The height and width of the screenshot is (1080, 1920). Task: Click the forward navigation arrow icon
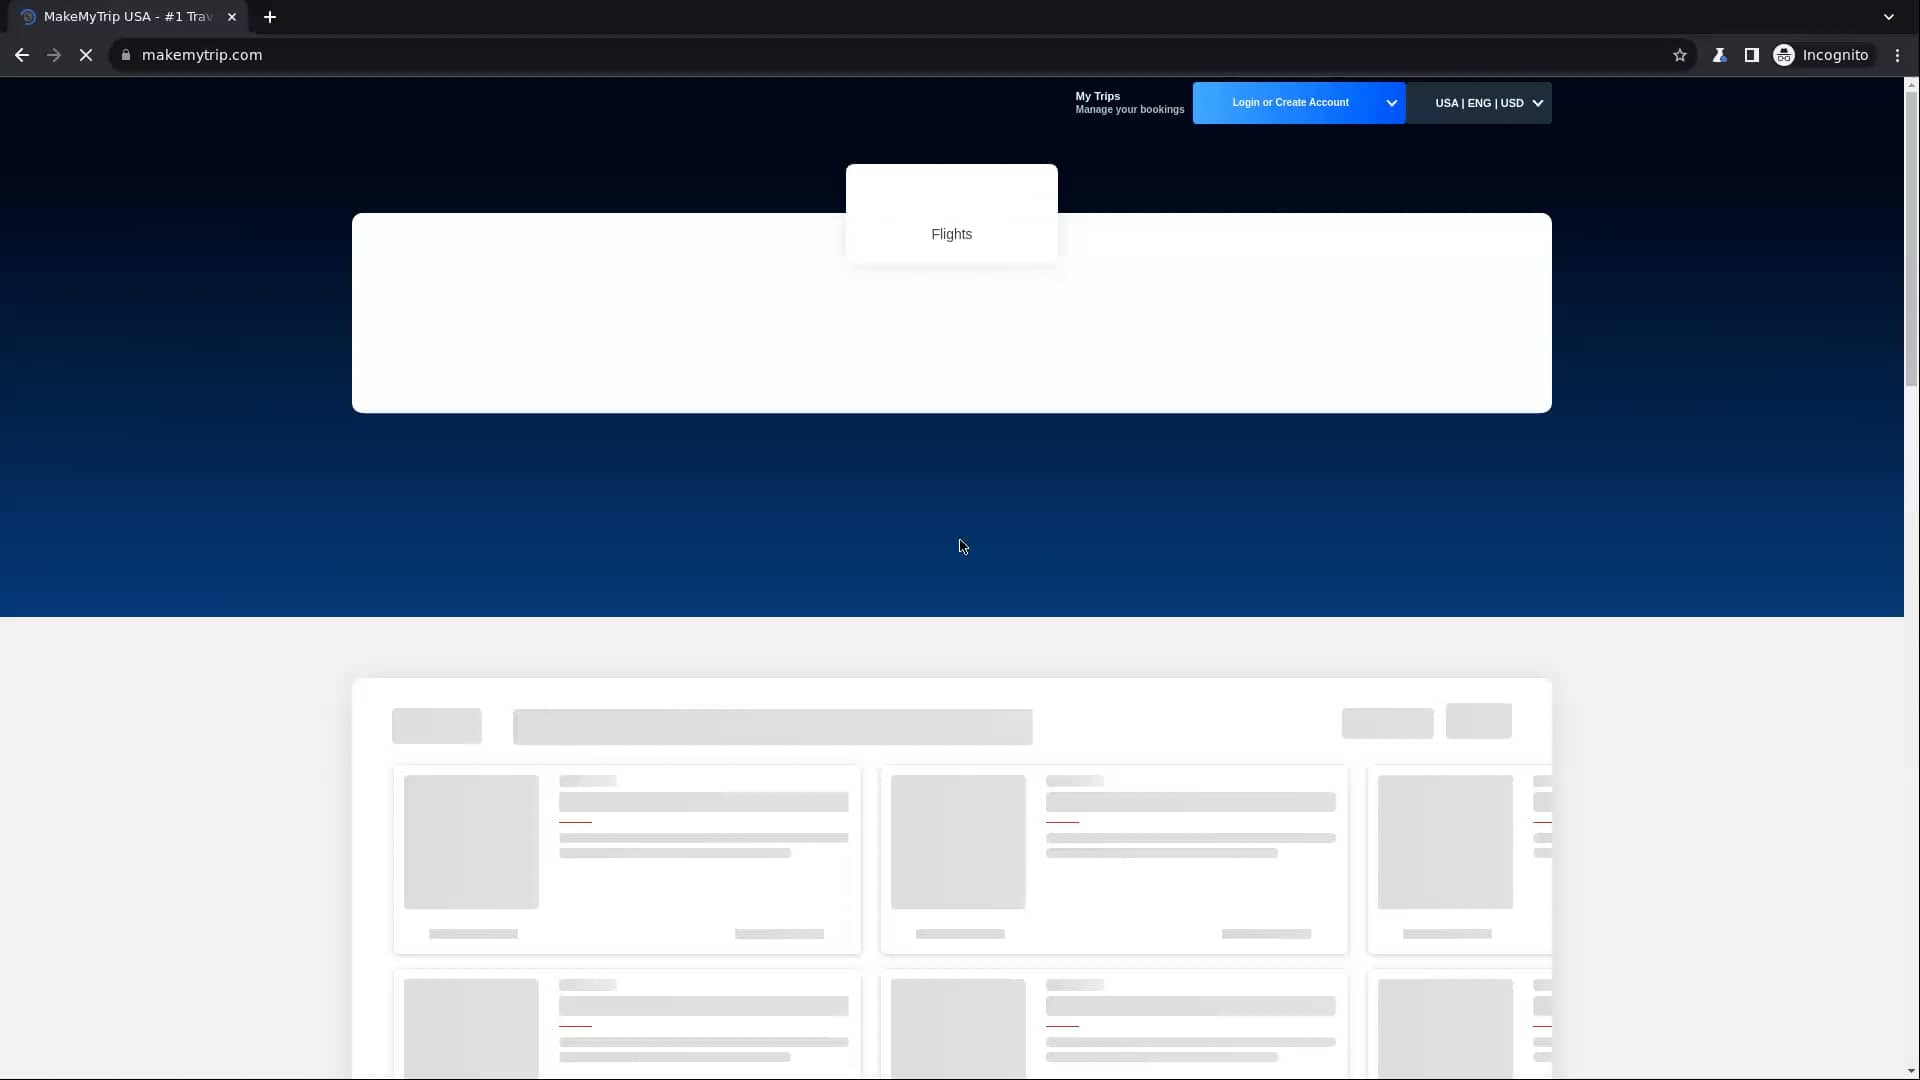(x=53, y=55)
